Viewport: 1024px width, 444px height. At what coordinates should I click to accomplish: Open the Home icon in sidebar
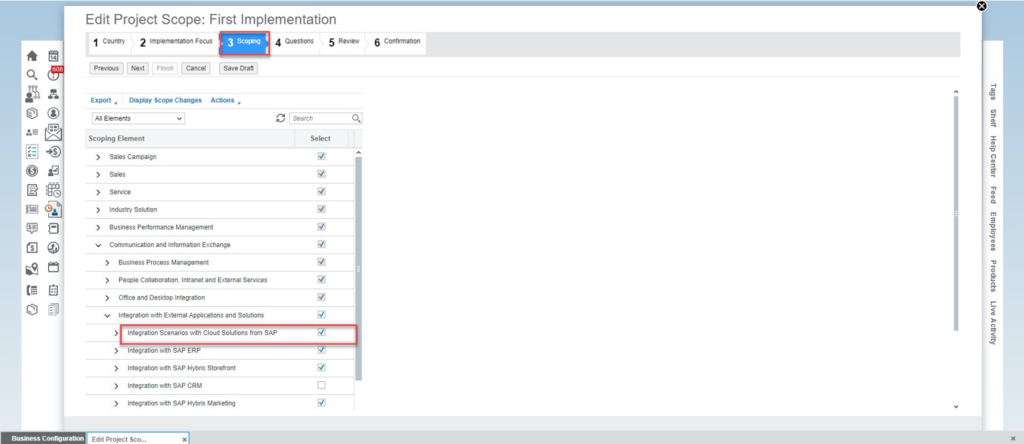tap(32, 56)
